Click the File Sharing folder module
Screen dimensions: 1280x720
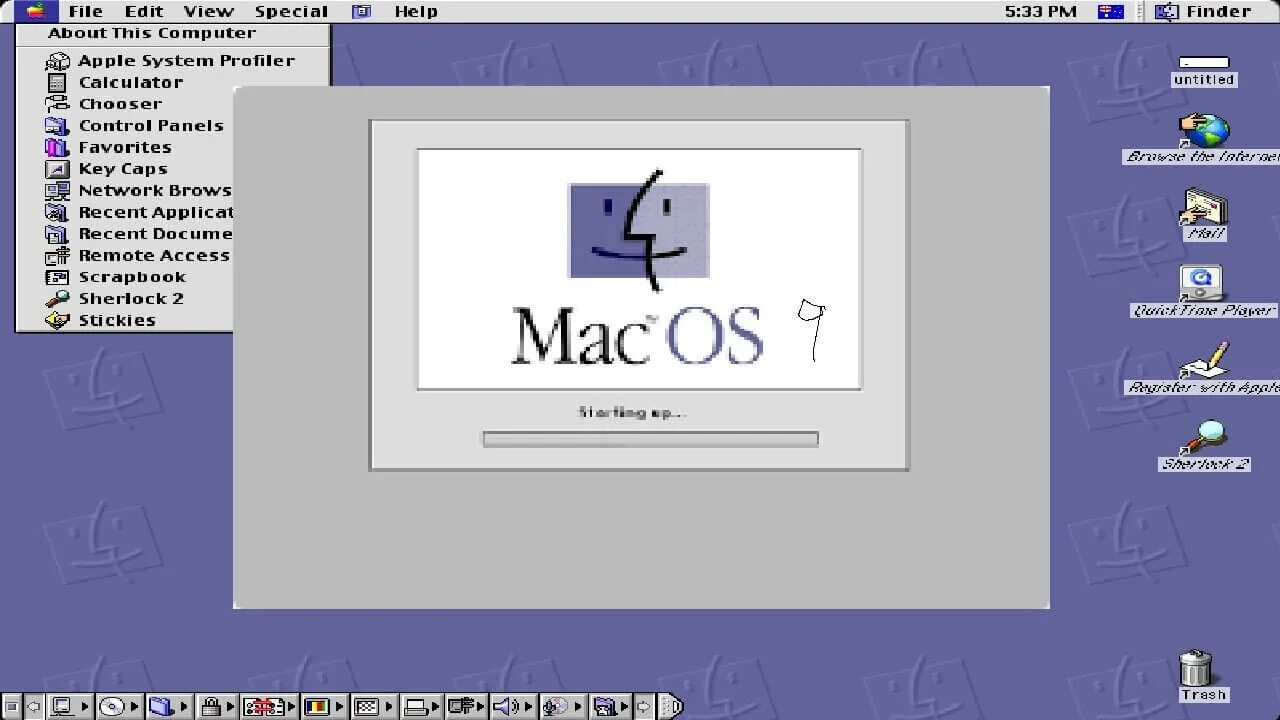161,706
